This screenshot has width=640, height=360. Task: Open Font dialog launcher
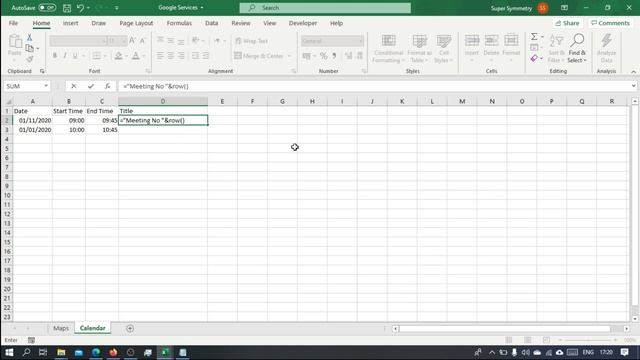pos(148,71)
